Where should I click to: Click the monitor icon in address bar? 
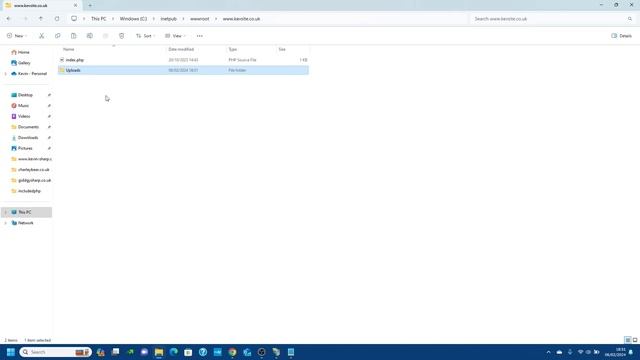[x=74, y=19]
